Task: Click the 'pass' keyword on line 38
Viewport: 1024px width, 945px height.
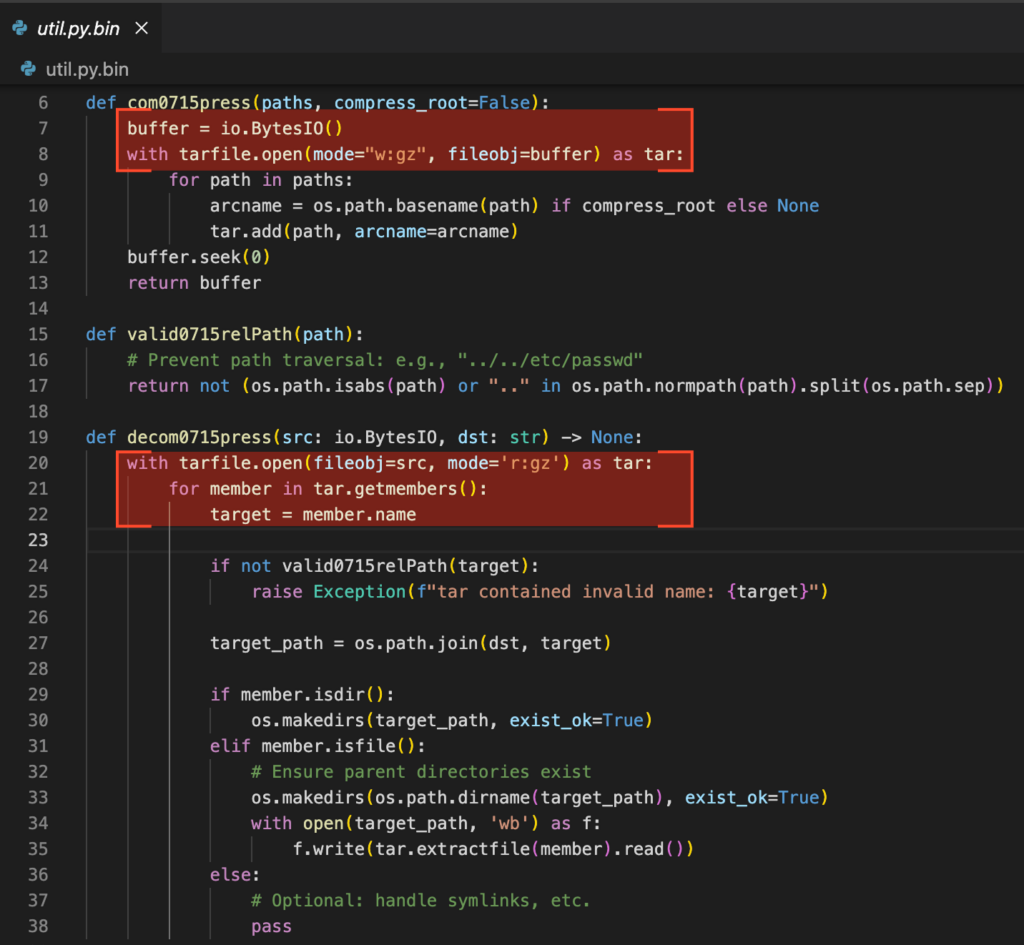Action: (x=271, y=926)
